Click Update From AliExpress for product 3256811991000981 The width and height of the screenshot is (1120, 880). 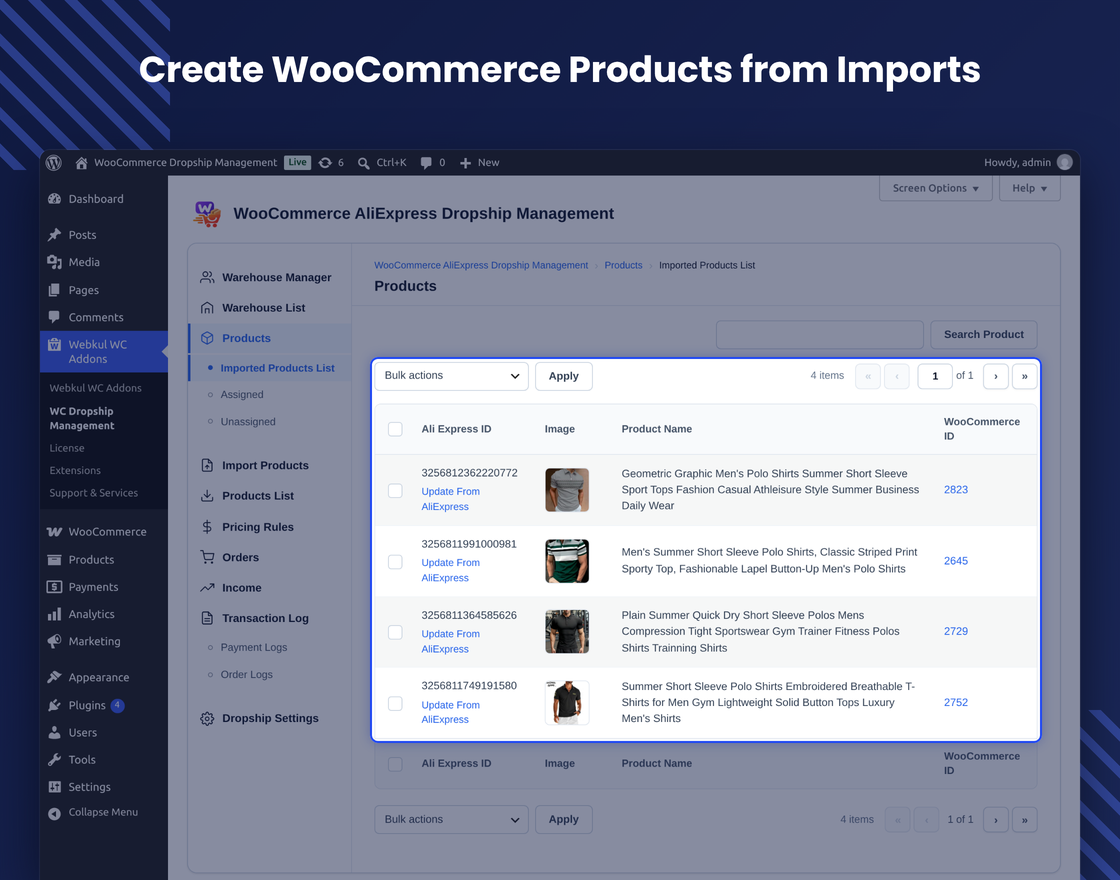coord(450,570)
